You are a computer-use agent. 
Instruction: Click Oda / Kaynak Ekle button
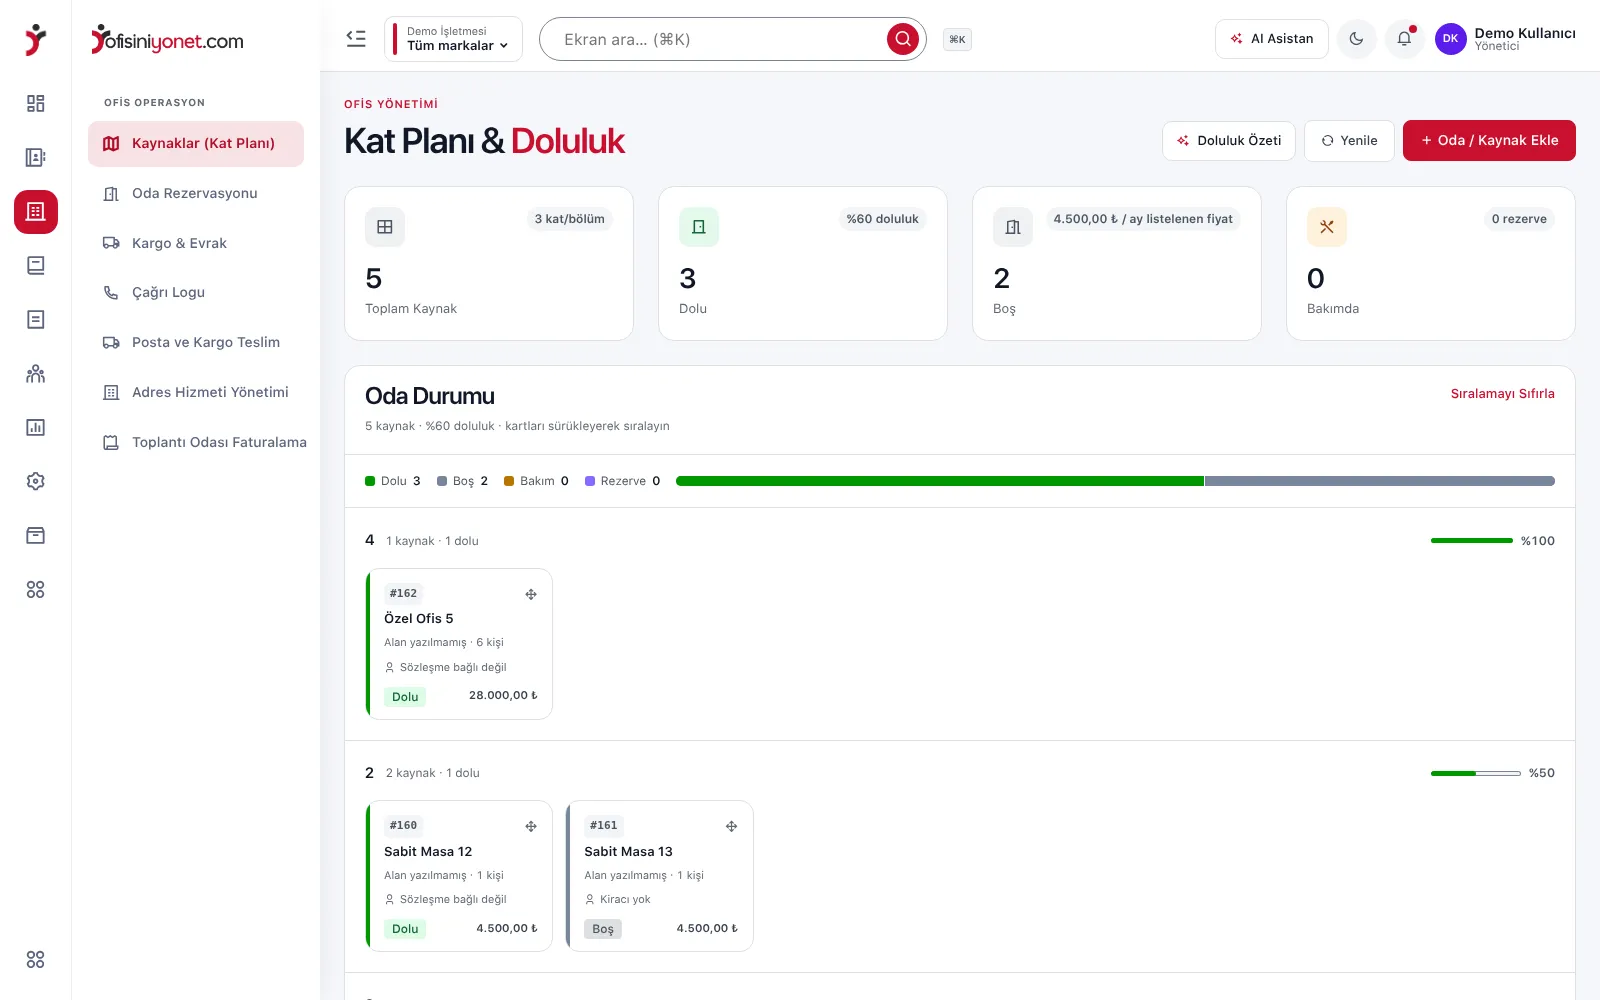click(1489, 141)
